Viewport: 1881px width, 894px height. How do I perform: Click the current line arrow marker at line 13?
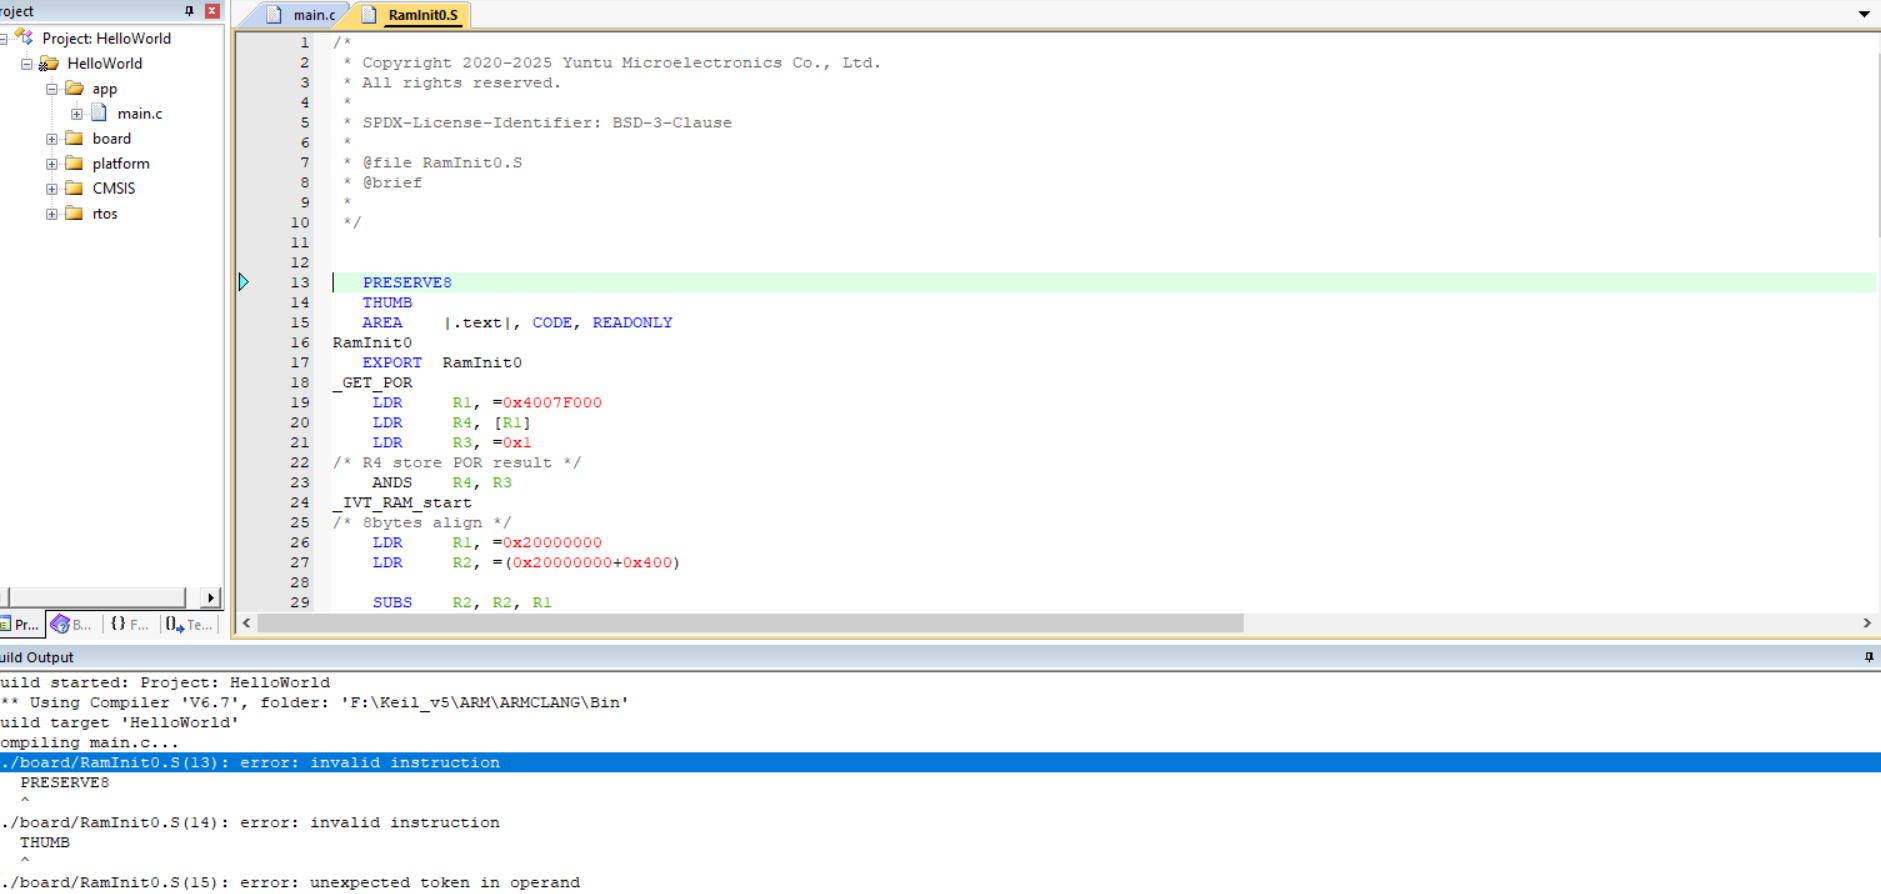pos(243,282)
